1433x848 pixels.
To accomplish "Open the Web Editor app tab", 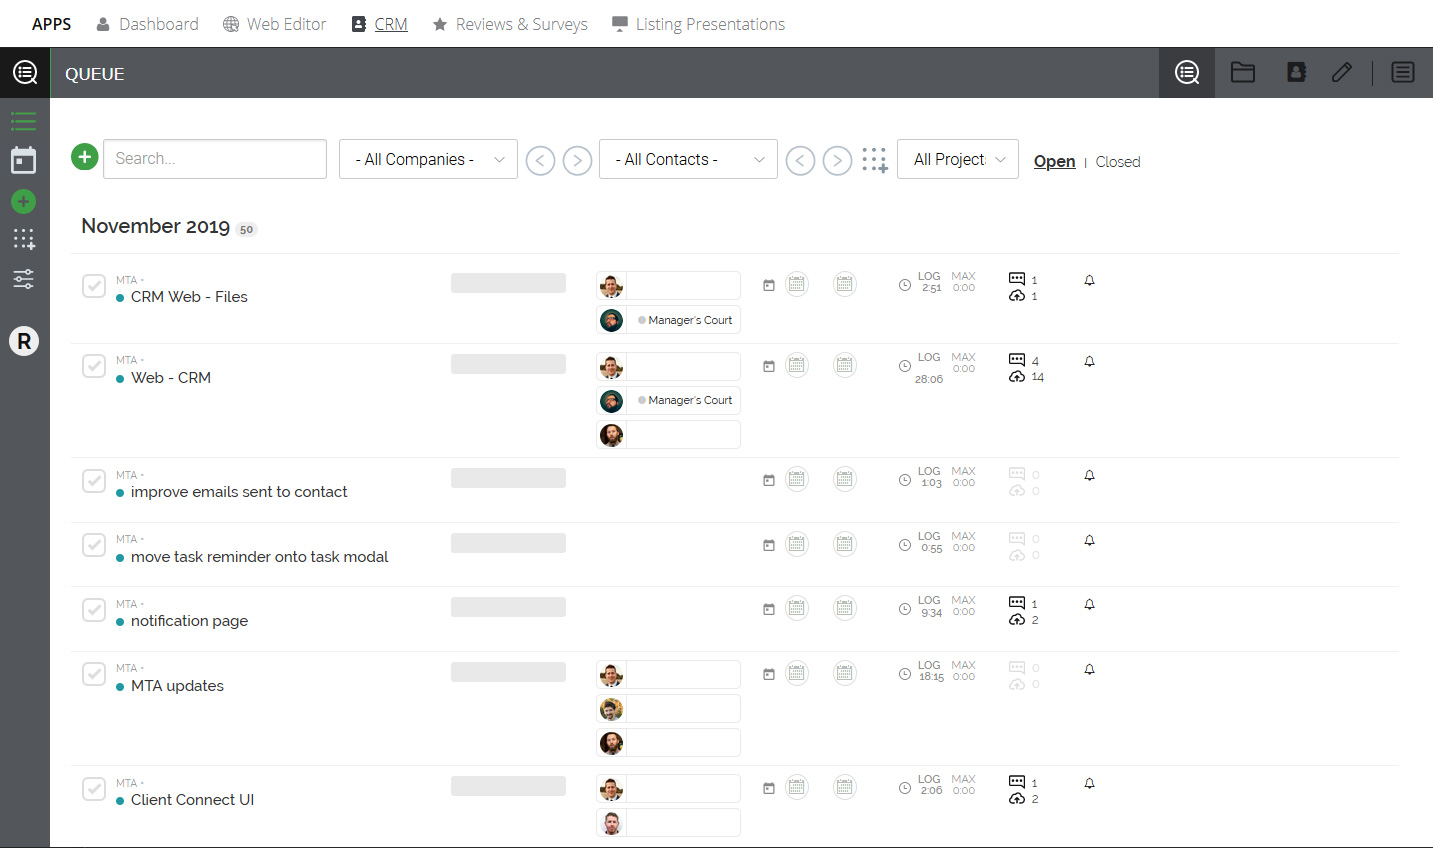I will (x=275, y=24).
